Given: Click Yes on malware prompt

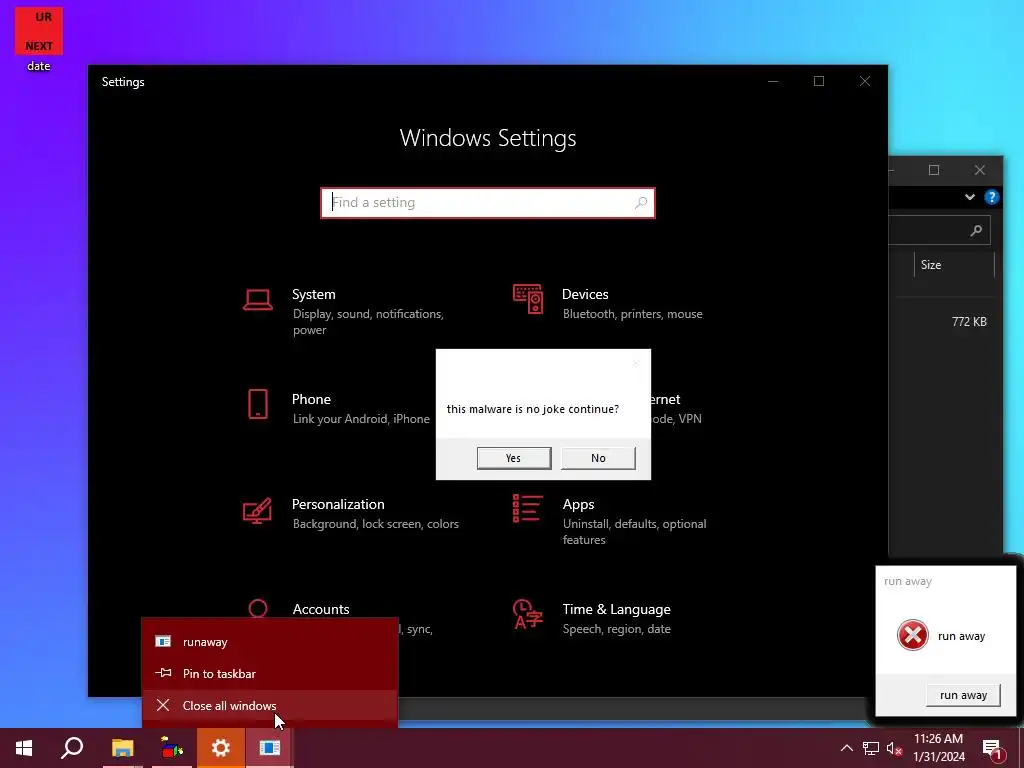Looking at the screenshot, I should point(514,458).
